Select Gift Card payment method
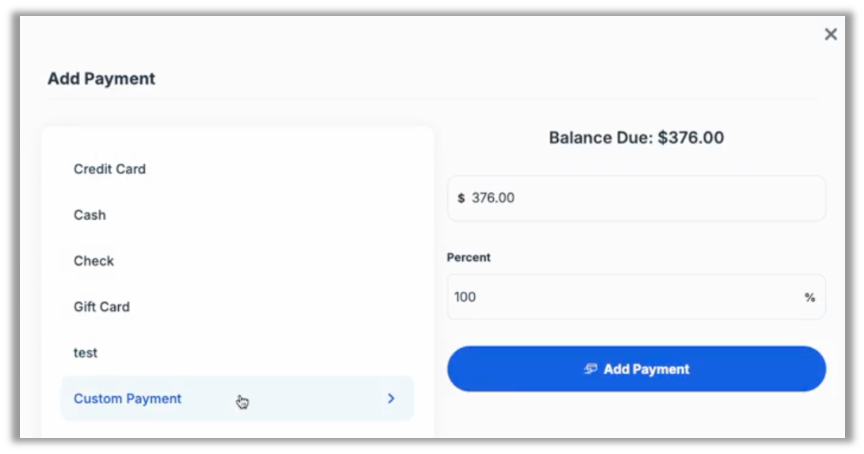 click(x=102, y=307)
